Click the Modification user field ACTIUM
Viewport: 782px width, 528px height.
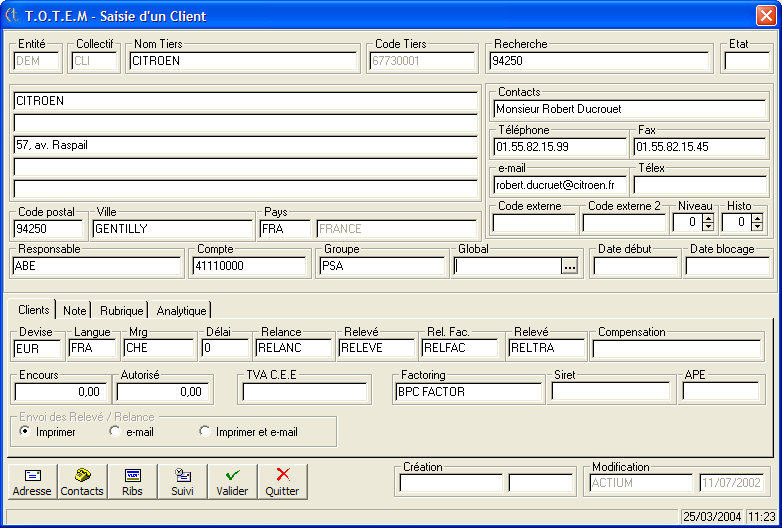click(641, 483)
